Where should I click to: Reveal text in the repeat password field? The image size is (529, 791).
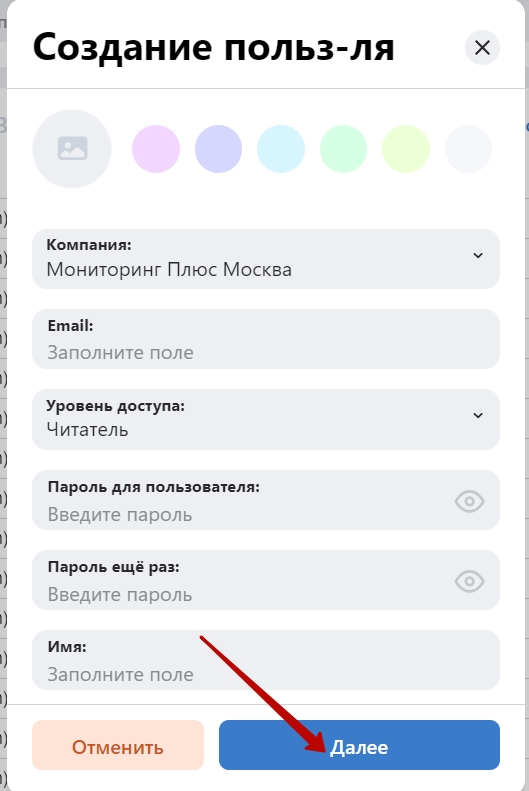469,581
